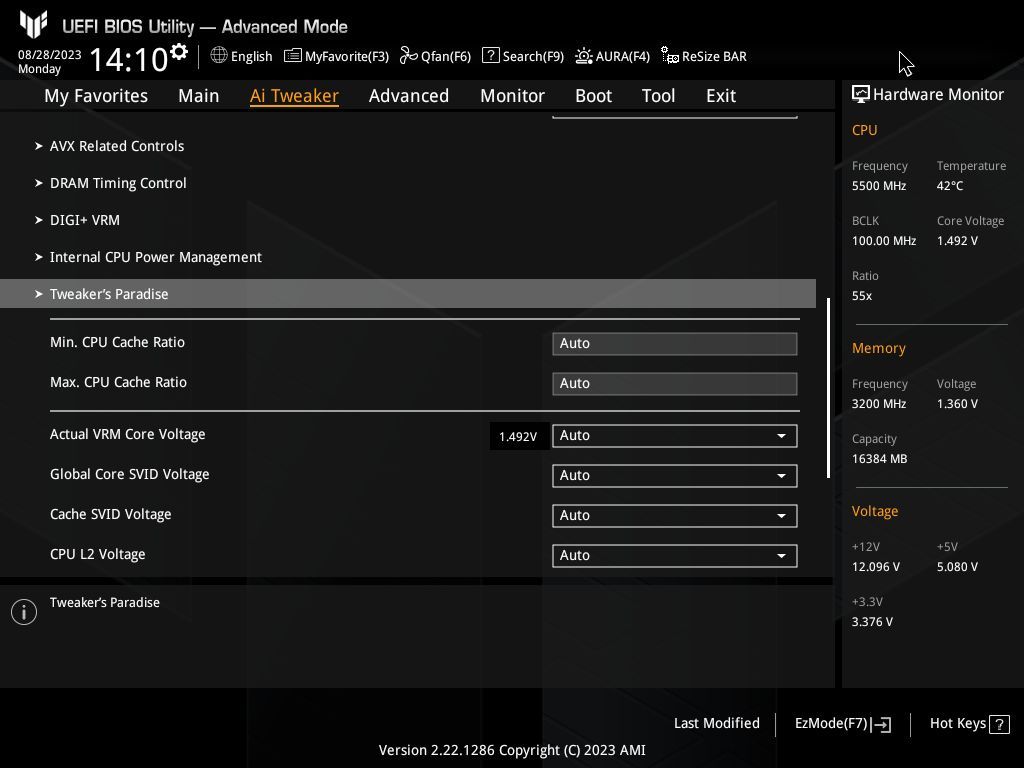Click the 3.376 V reading
The height and width of the screenshot is (768, 1024).
872,622
